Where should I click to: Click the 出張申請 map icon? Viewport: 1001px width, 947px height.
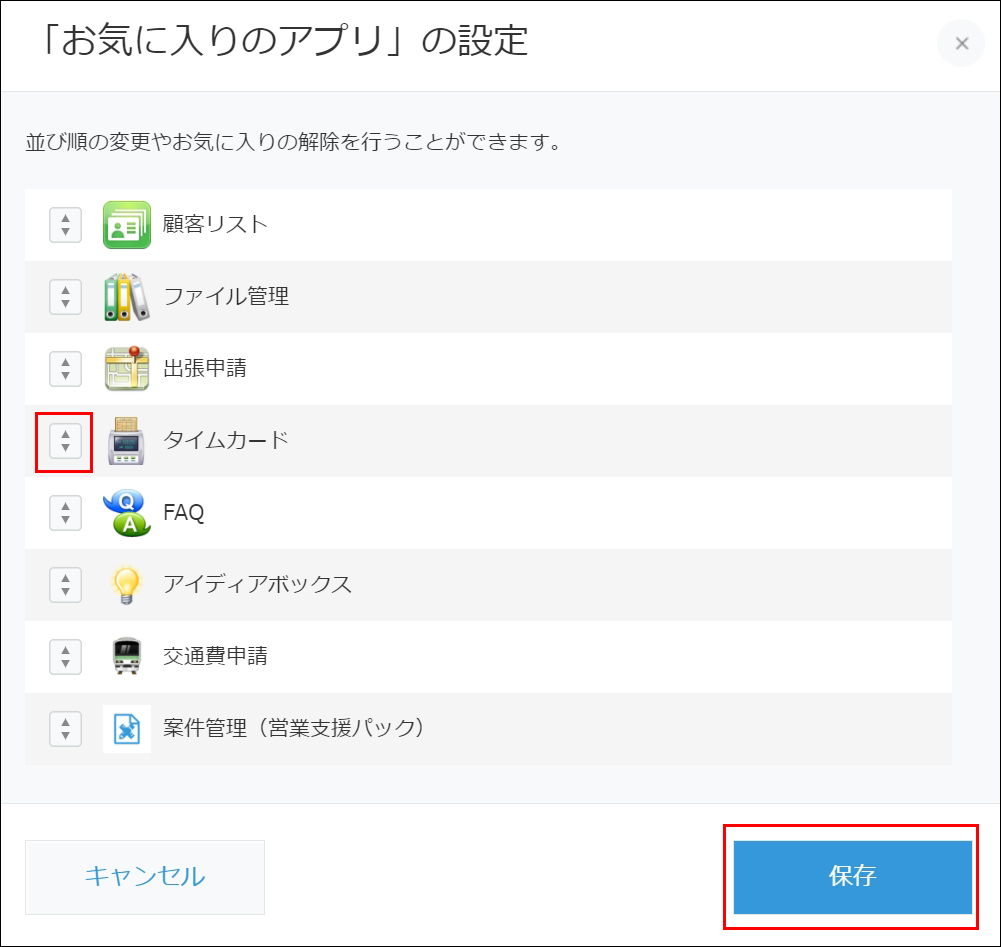[126, 368]
